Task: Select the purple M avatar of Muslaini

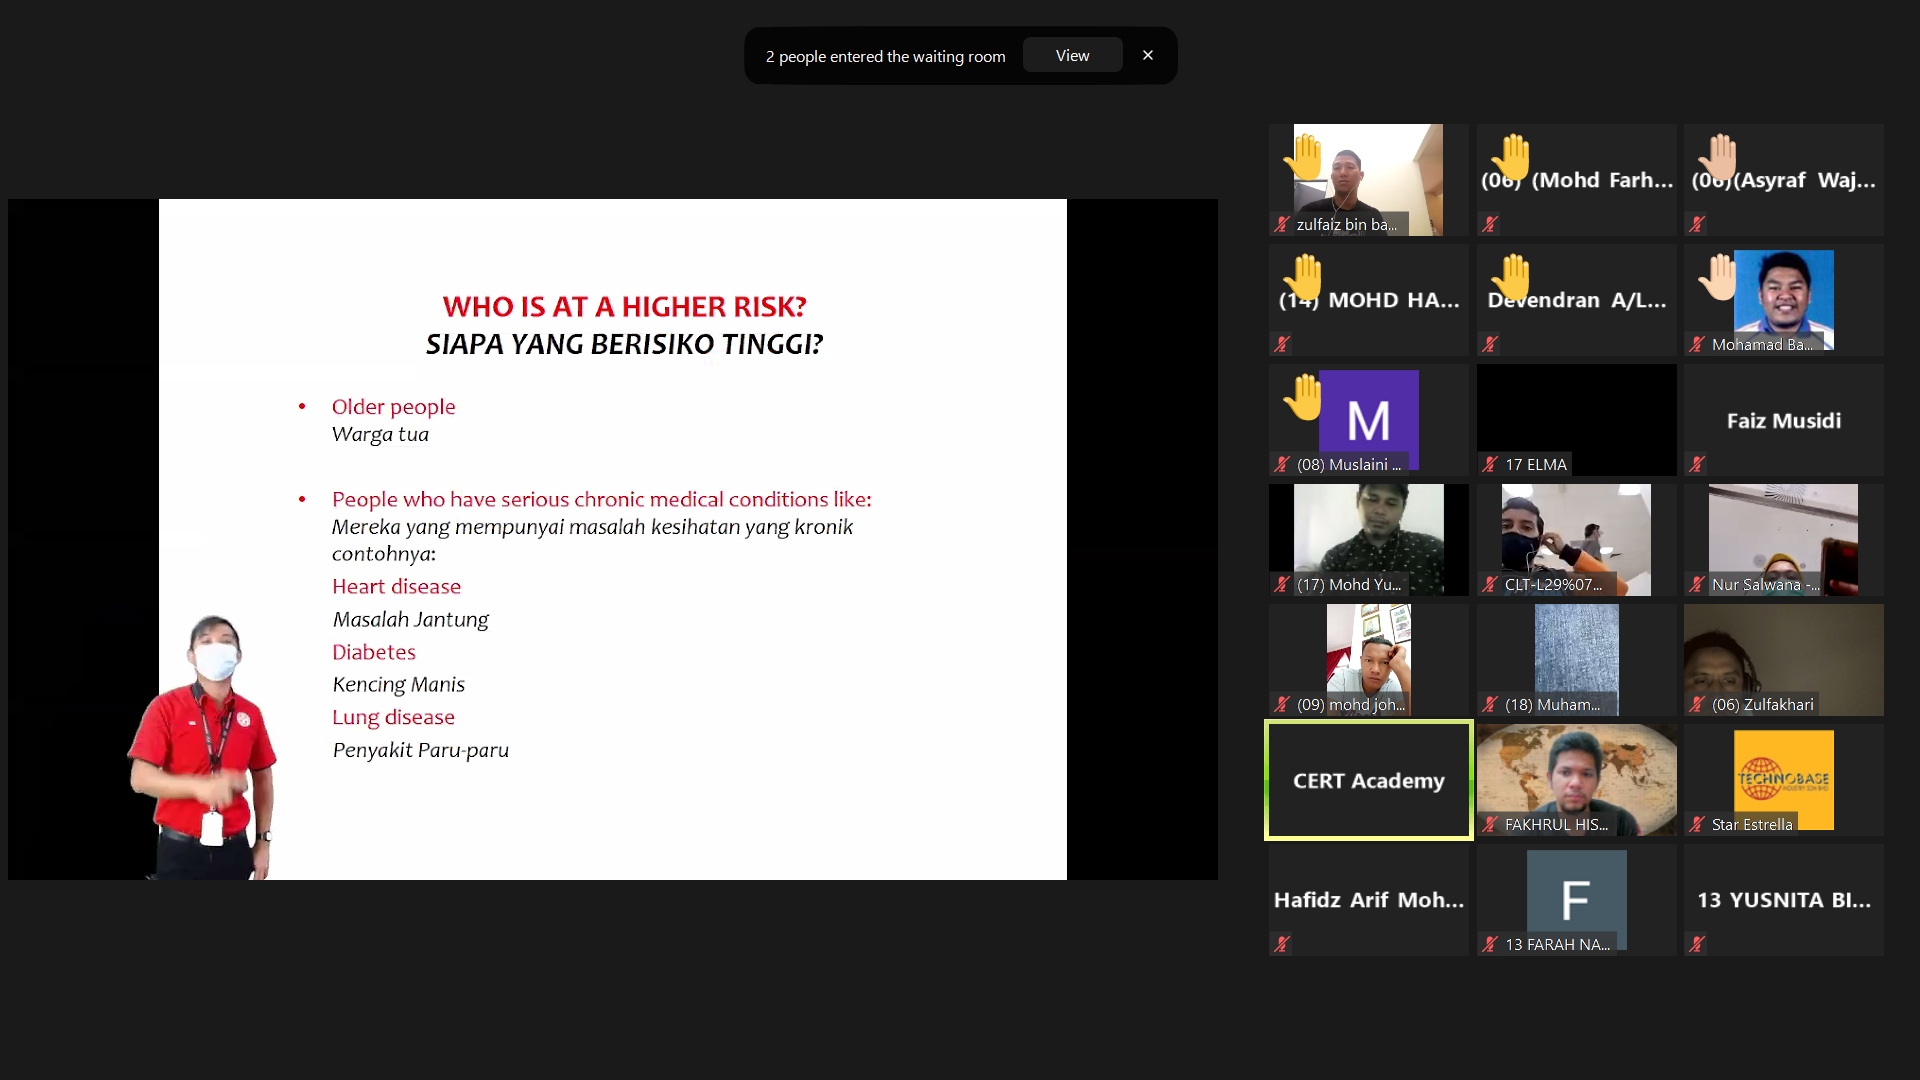Action: point(1369,420)
